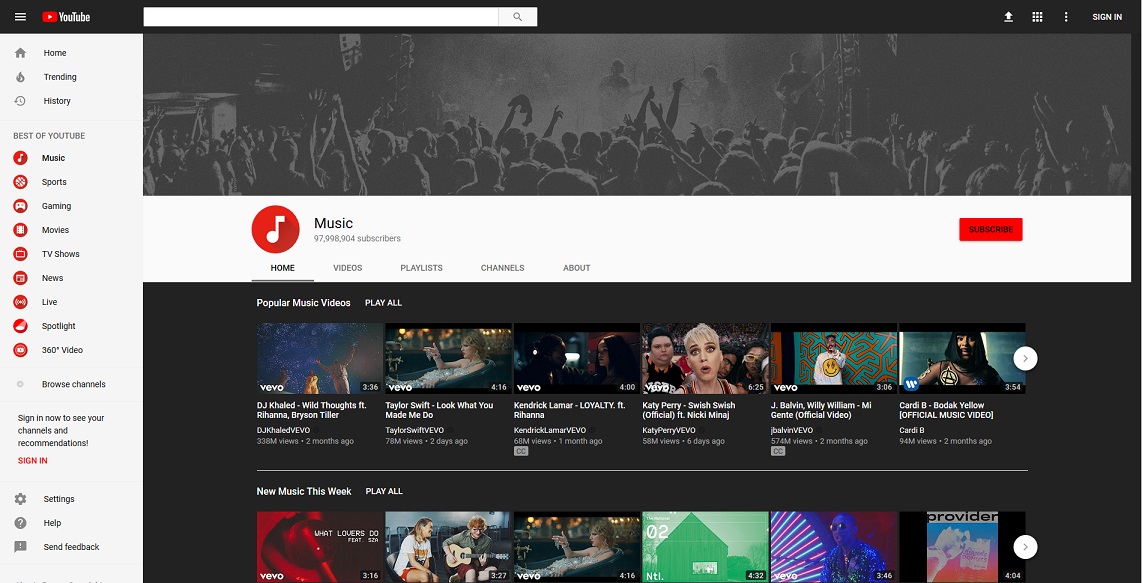Click CC badge under Kendrick Lamar video
The image size is (1142, 583).
click(521, 452)
